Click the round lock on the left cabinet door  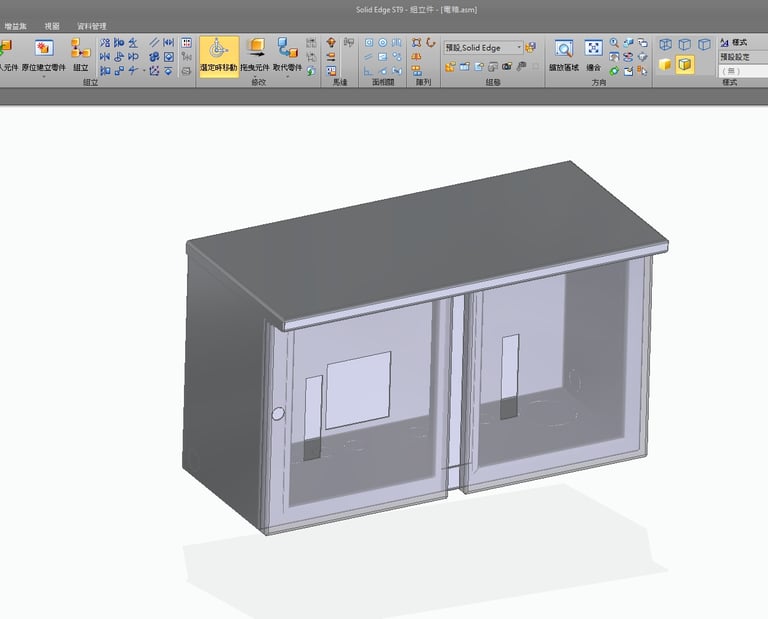[278, 413]
